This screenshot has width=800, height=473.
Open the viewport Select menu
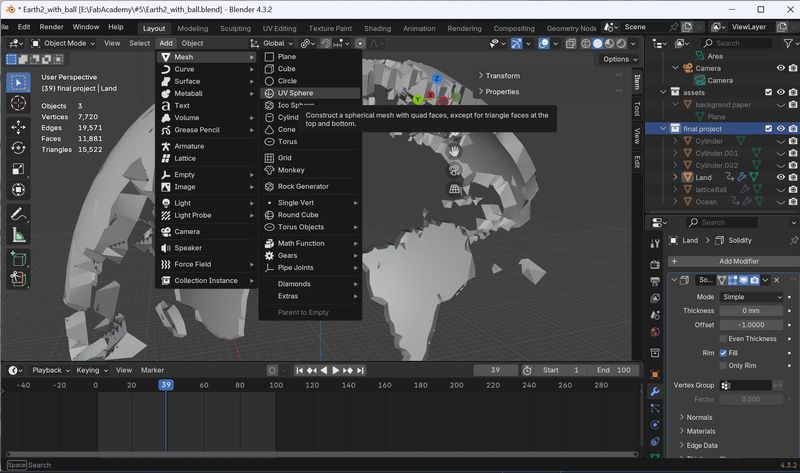[x=139, y=43]
